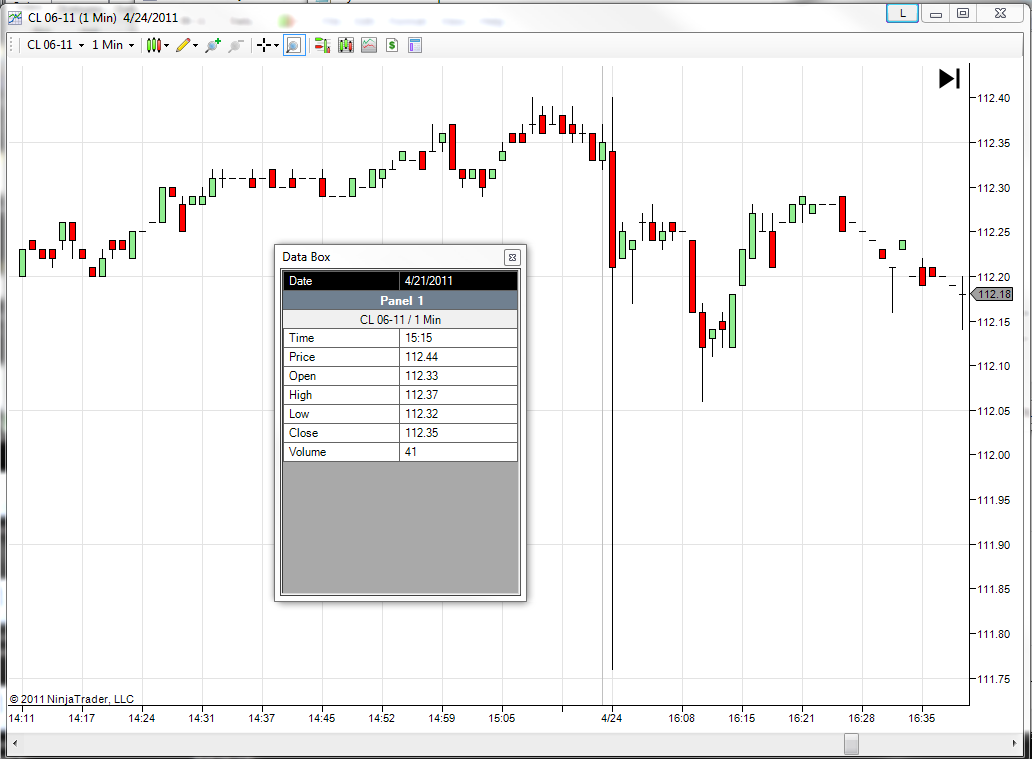1032x759 pixels.
Task: Expand the chart style dropdown arrow
Action: click(x=167, y=45)
